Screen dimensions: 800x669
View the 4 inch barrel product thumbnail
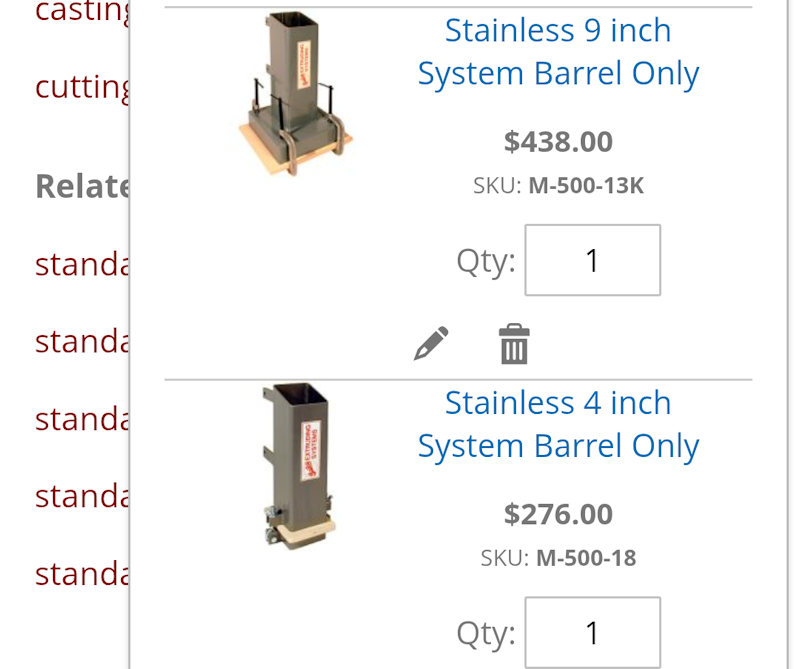(x=297, y=466)
